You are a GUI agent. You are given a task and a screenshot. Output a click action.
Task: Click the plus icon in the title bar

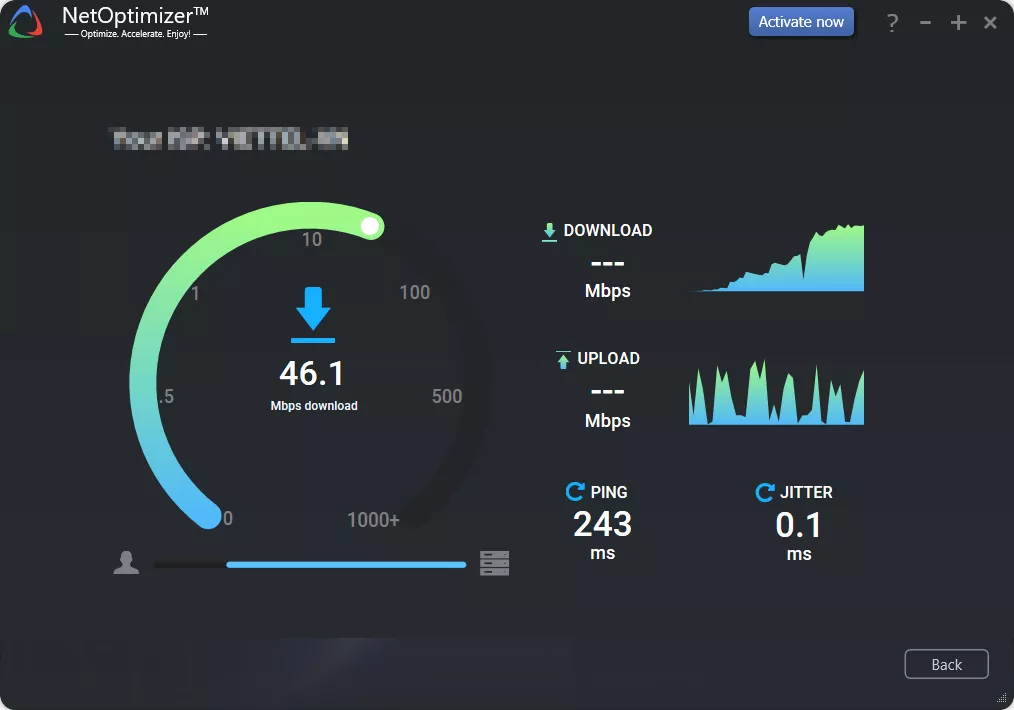[x=957, y=22]
